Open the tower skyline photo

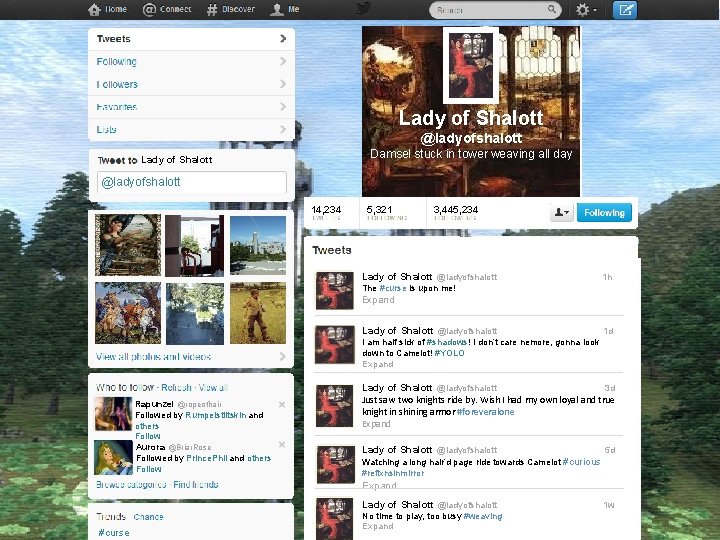(x=258, y=245)
